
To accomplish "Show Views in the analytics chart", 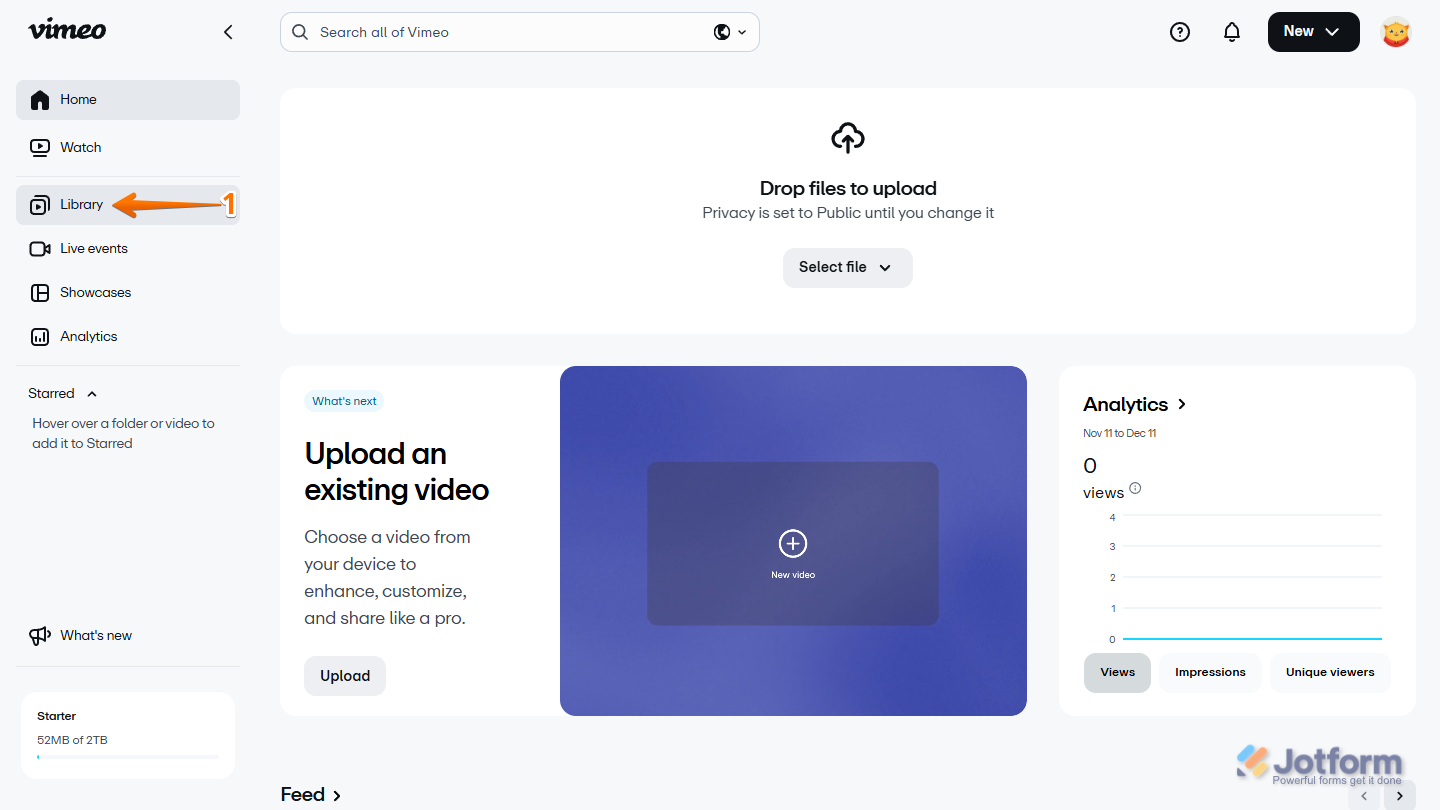I will coord(1117,672).
